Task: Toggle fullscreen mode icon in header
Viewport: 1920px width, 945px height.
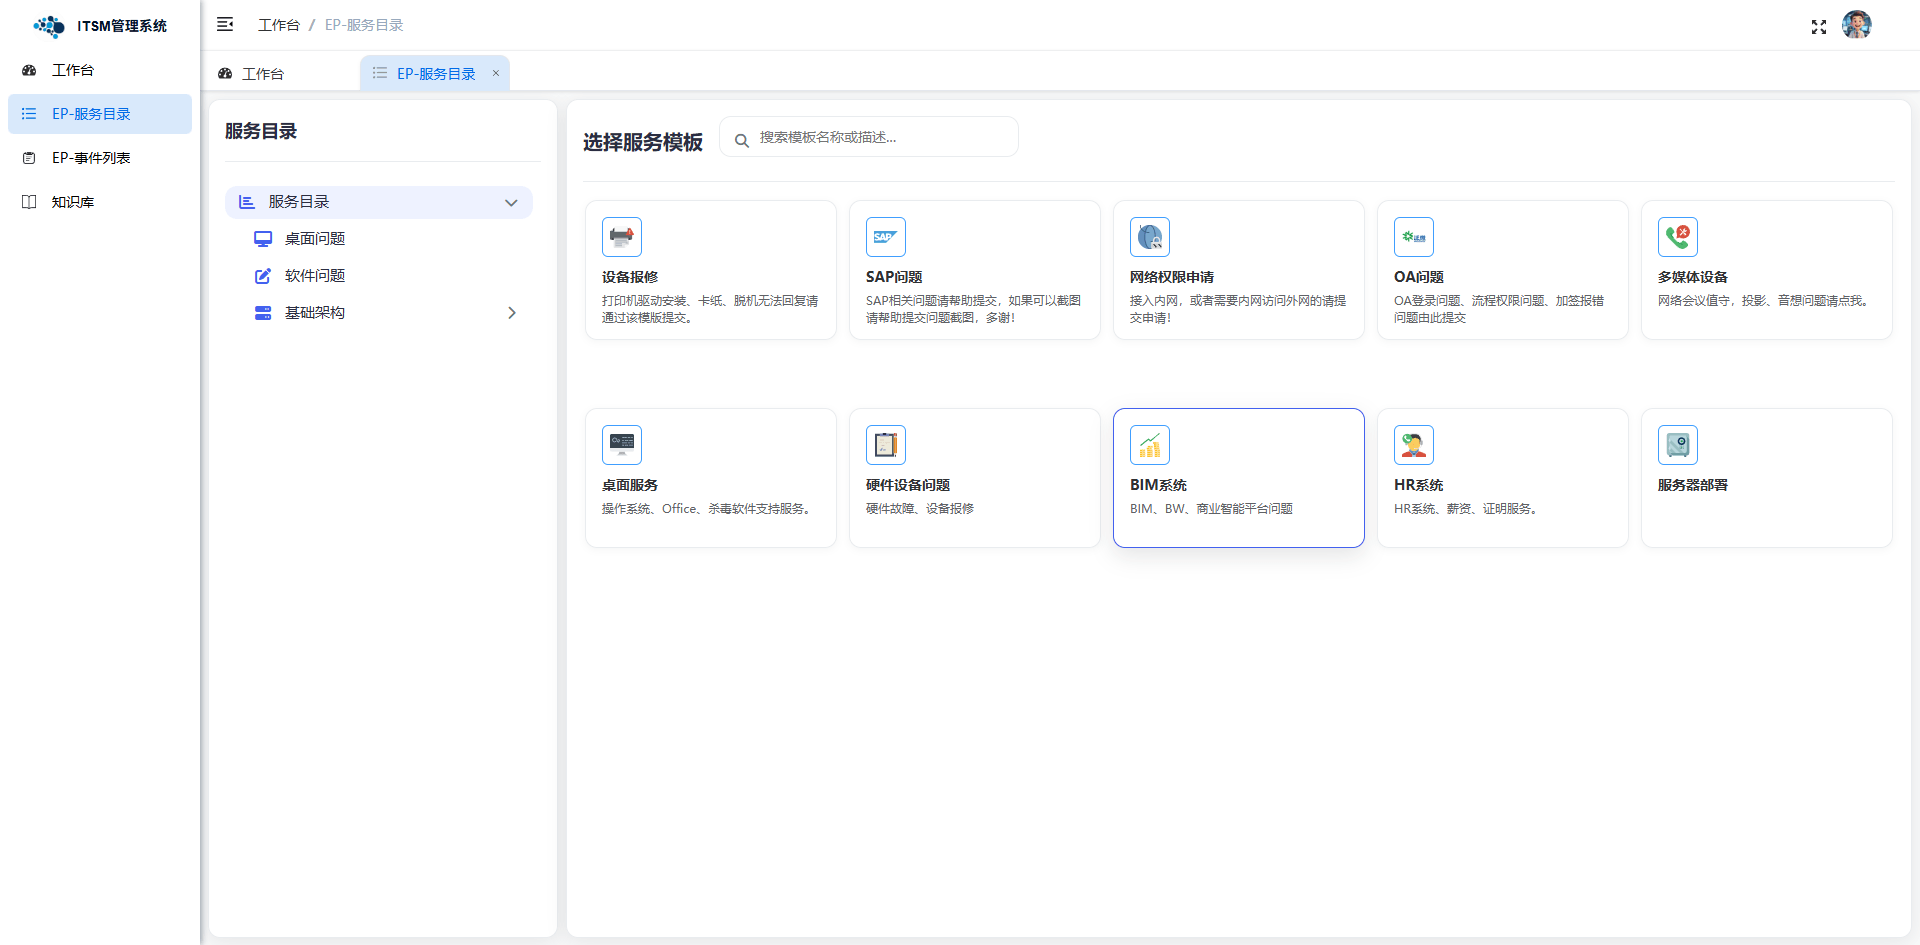Action: [x=1818, y=27]
